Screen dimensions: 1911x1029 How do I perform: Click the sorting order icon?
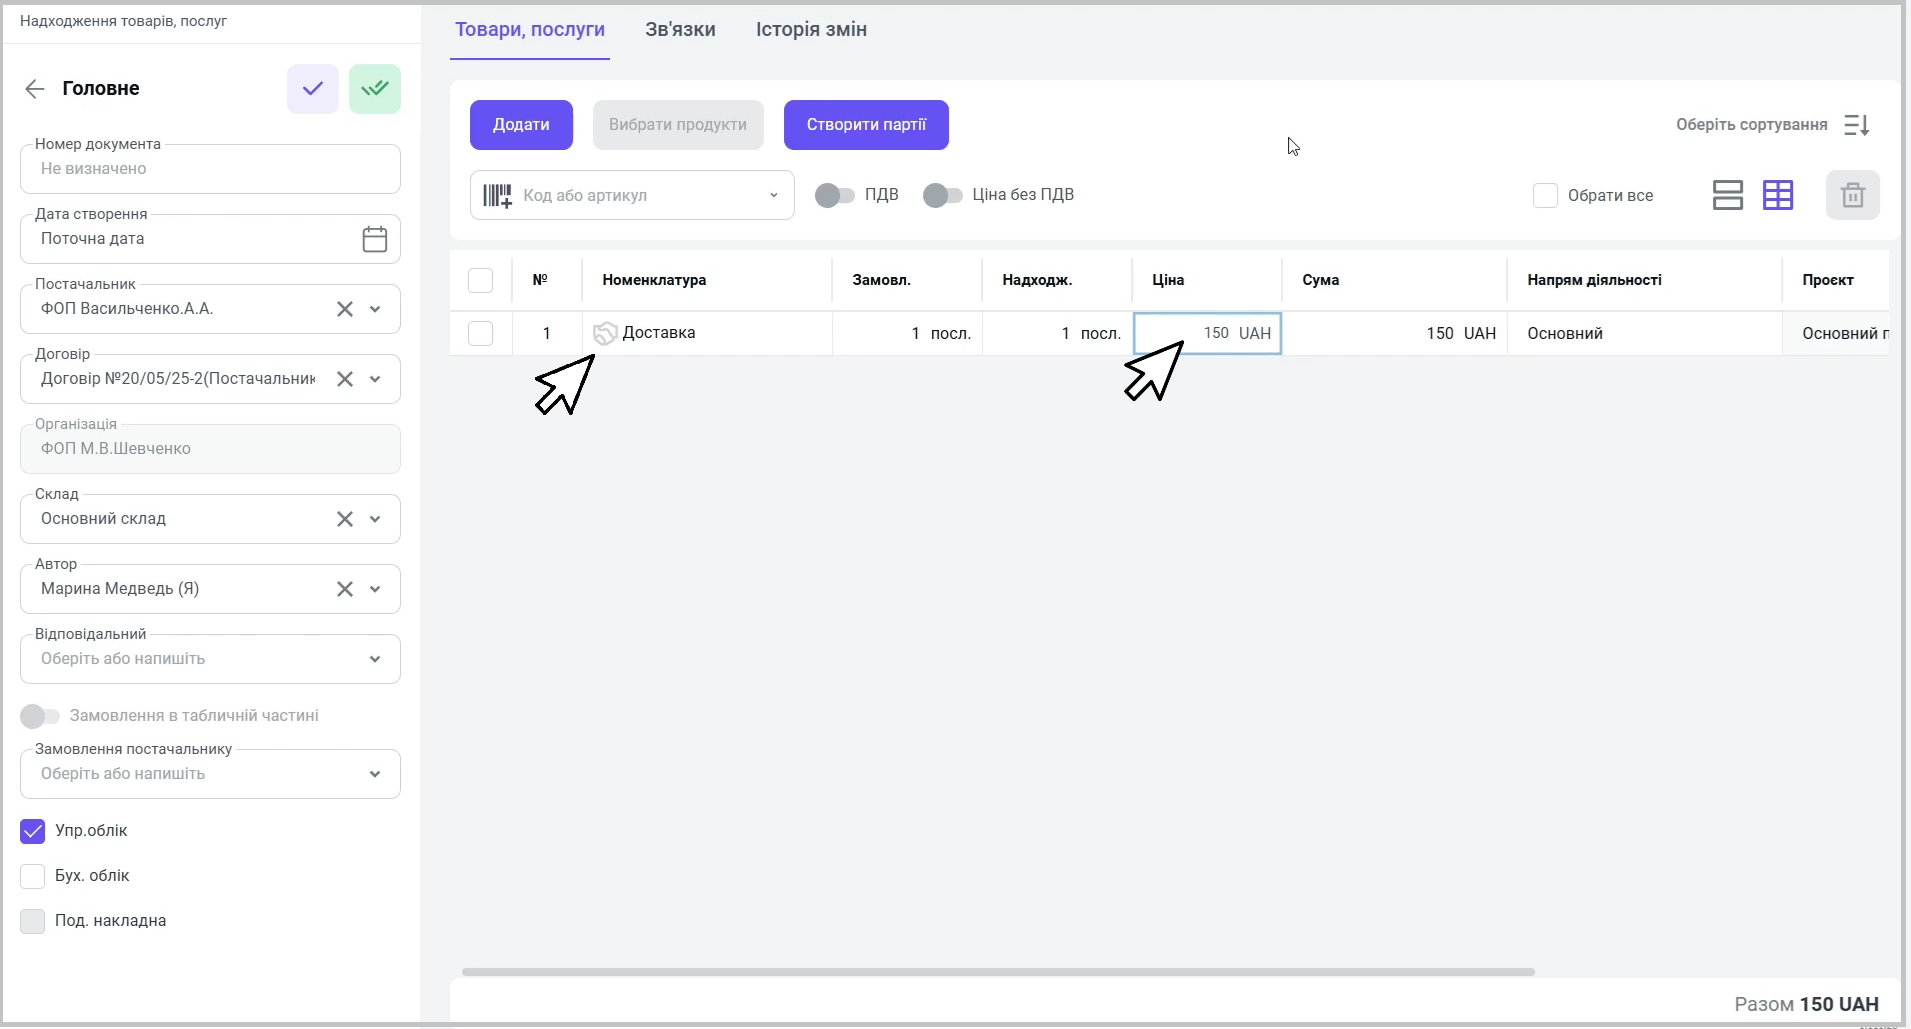pos(1856,125)
